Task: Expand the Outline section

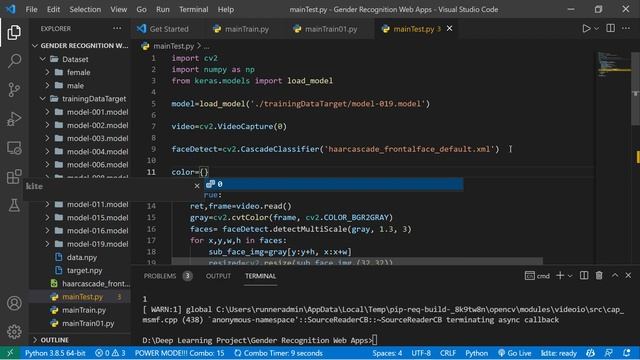Action: 80,340
